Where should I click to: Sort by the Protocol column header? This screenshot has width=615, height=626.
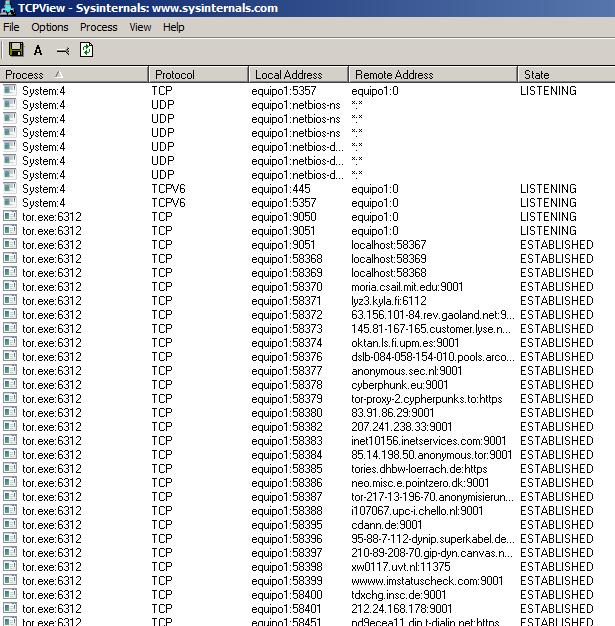tap(198, 75)
